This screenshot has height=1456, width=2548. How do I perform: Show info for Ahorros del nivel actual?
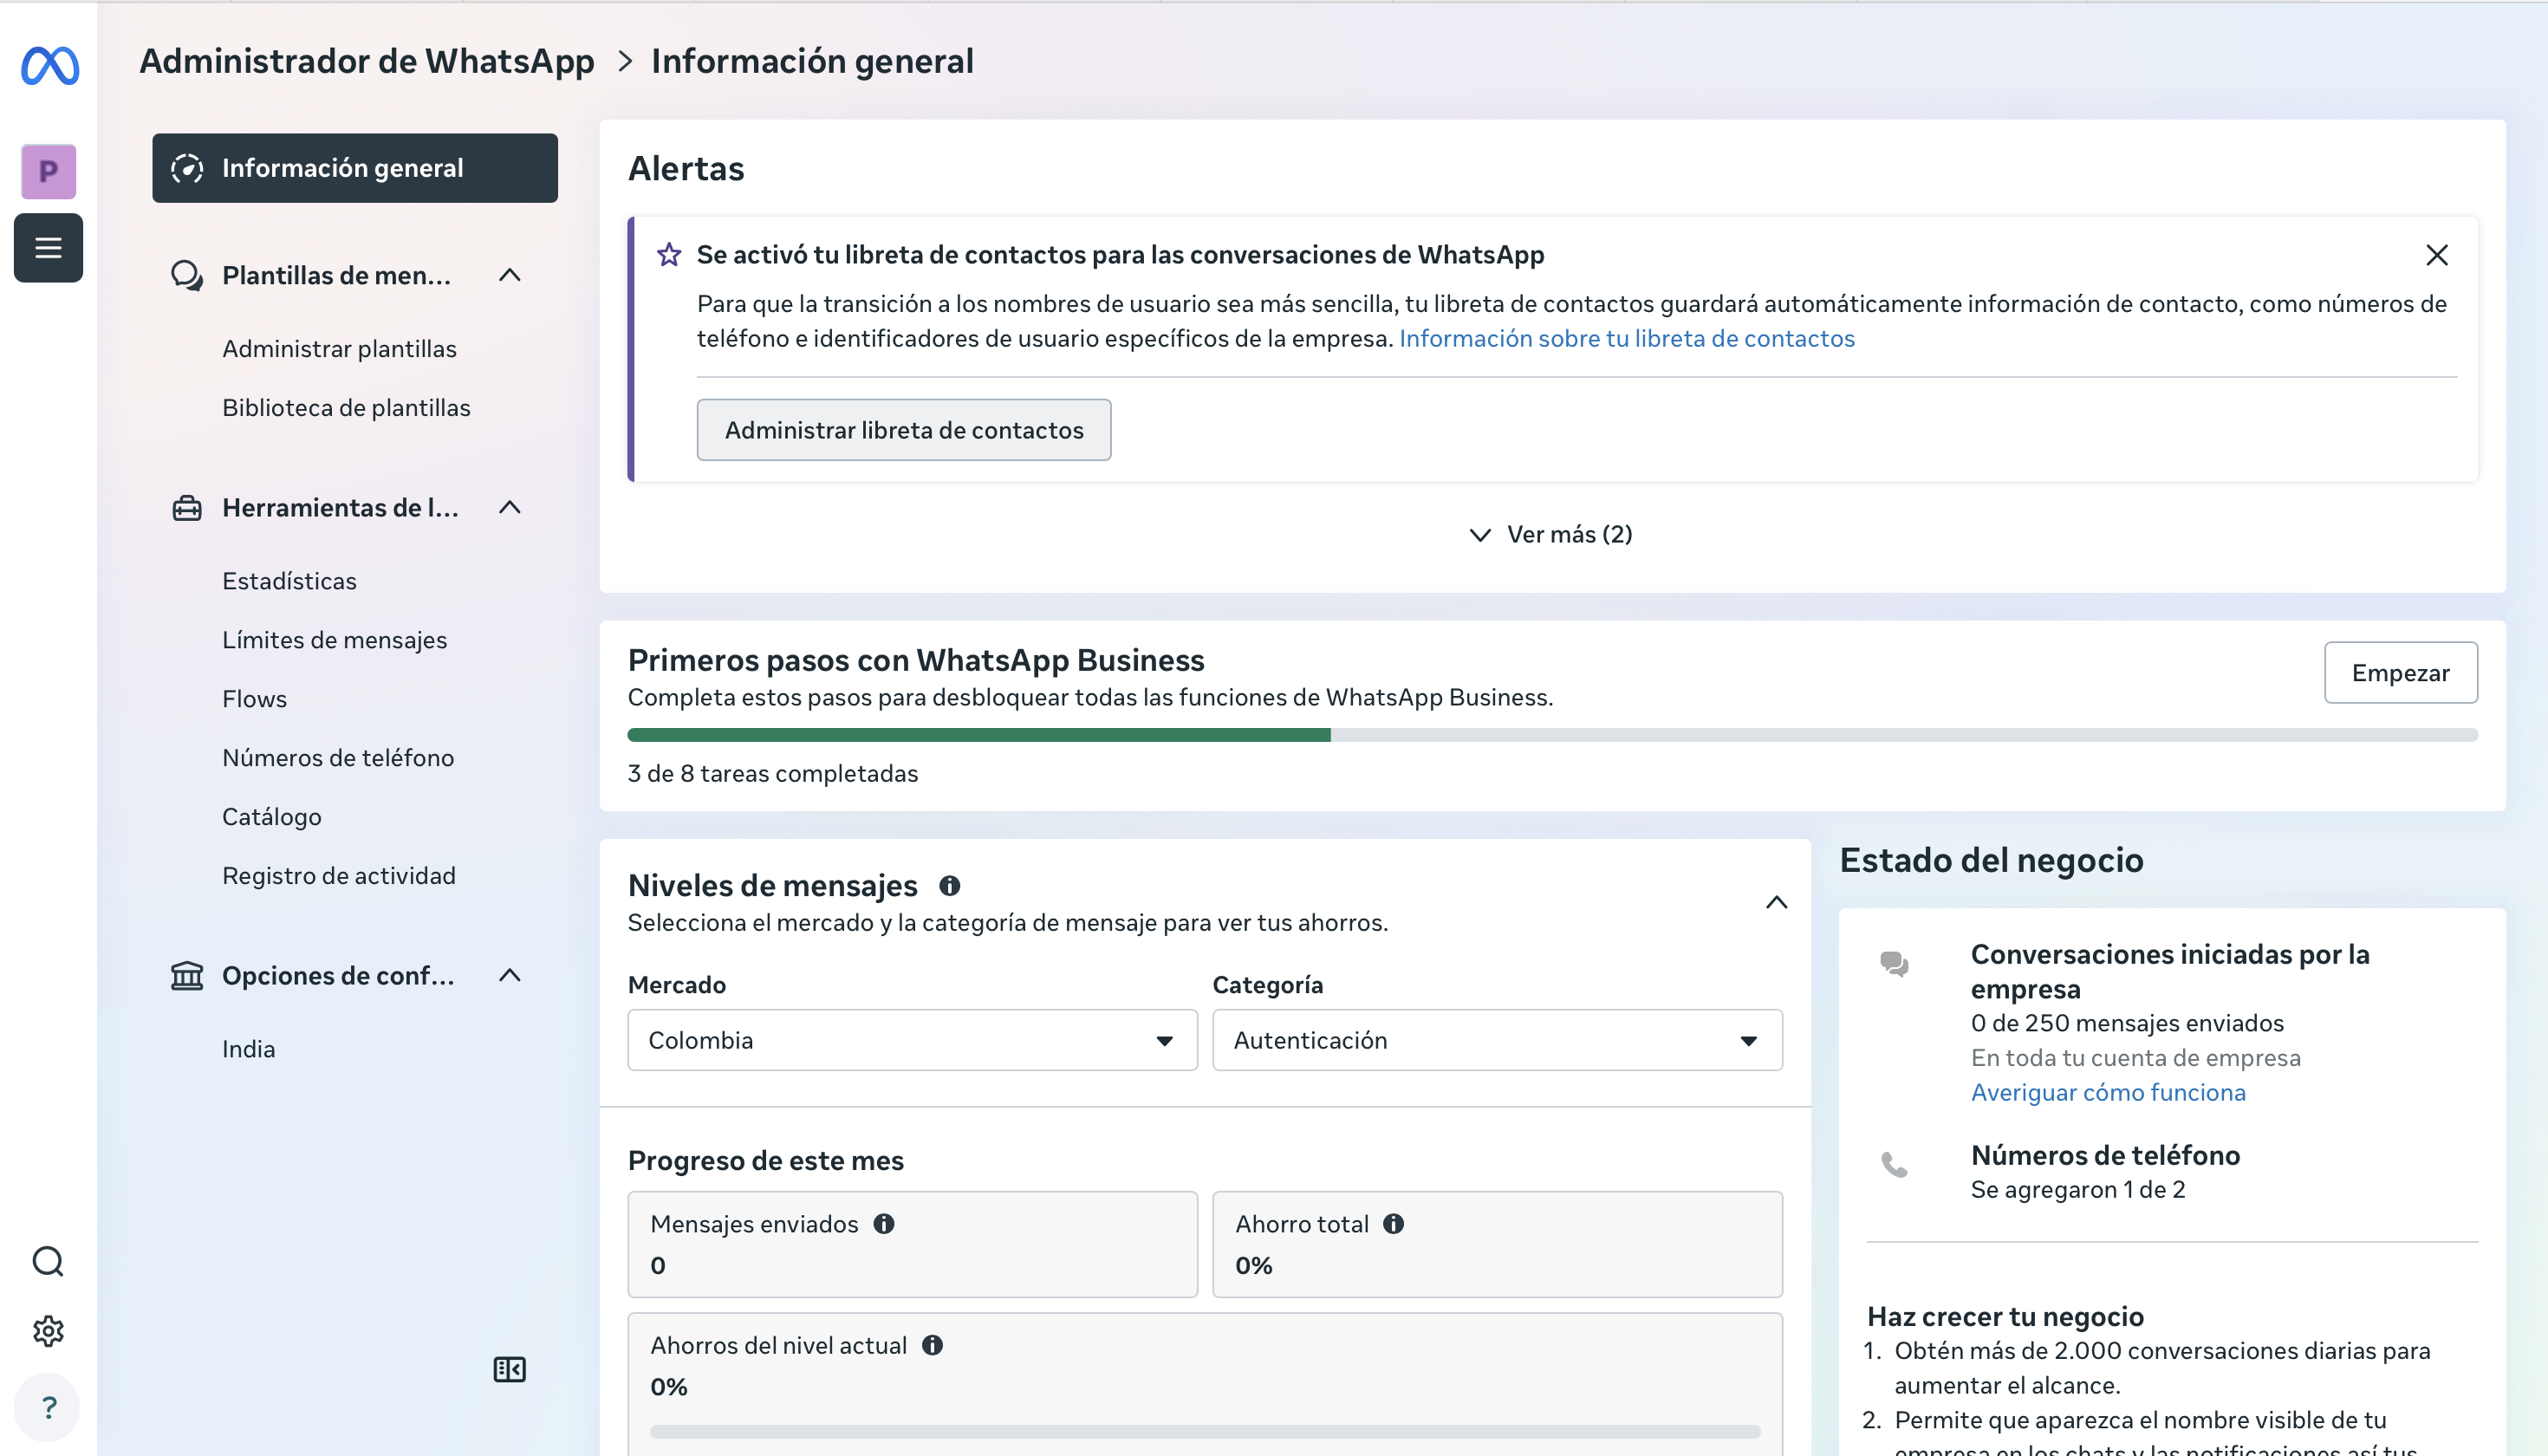click(932, 1345)
